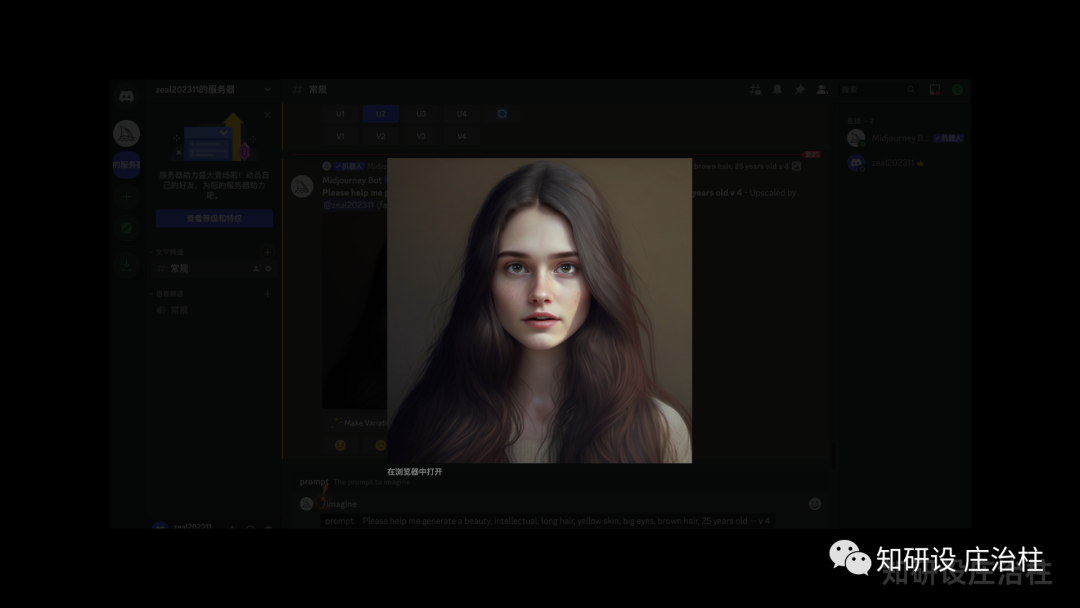The width and height of the screenshot is (1080, 608).
Task: Click the U1 upscale button
Action: click(340, 114)
